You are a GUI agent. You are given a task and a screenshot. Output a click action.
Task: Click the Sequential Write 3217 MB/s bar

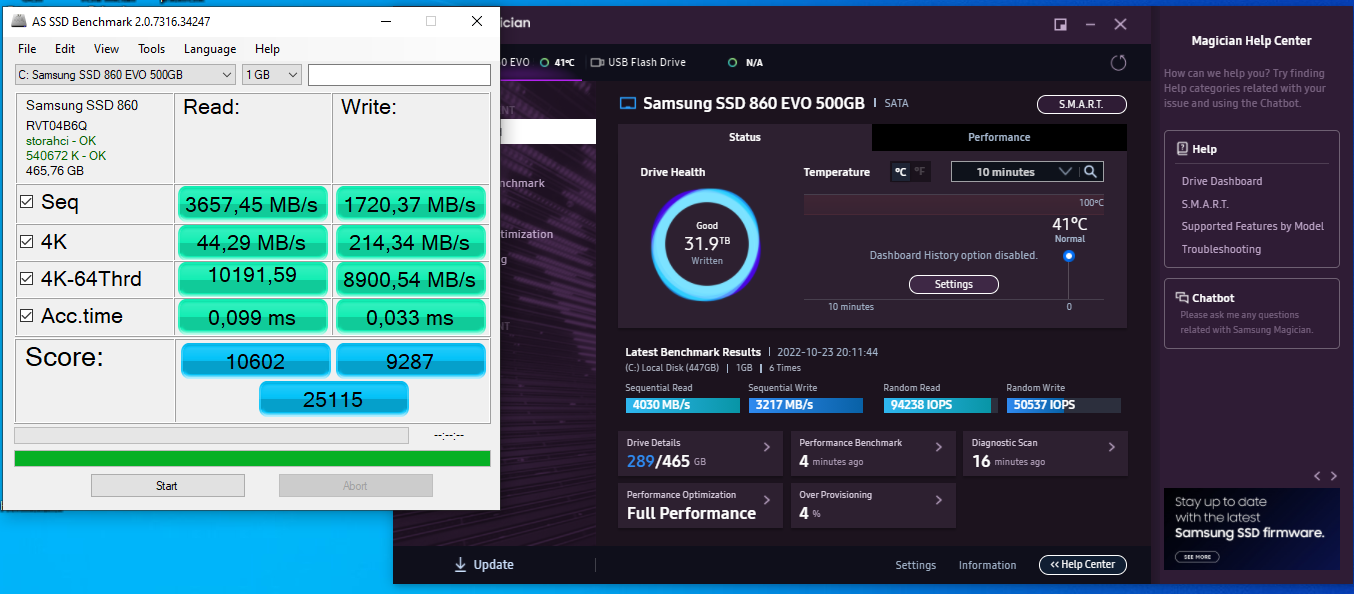(x=805, y=405)
